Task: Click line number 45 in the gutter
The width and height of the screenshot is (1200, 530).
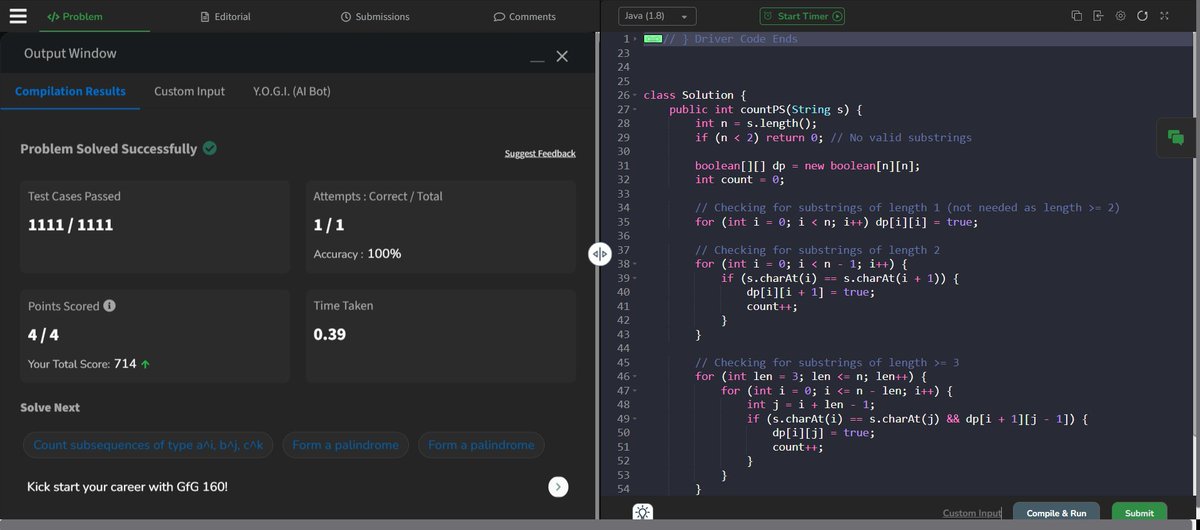Action: [x=623, y=363]
